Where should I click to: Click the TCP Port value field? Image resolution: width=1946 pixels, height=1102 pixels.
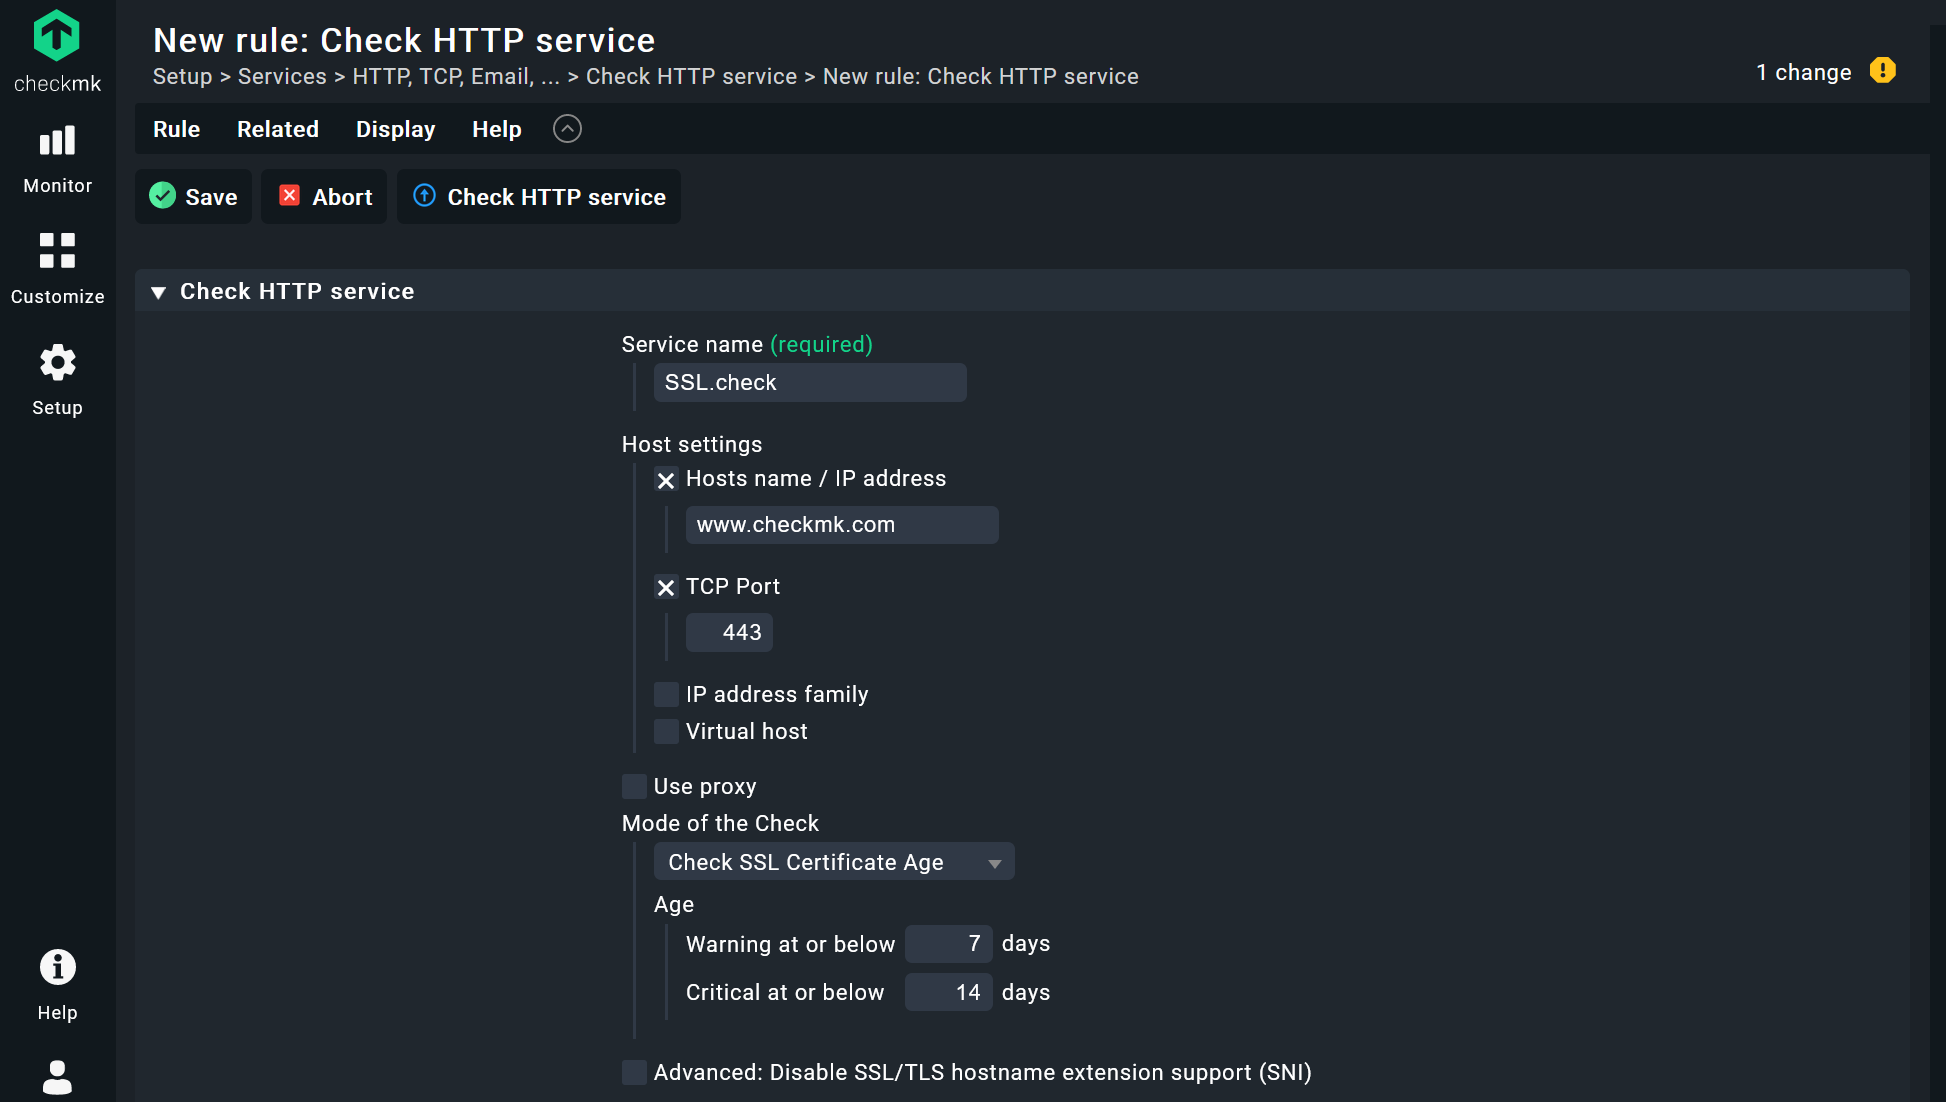click(729, 632)
